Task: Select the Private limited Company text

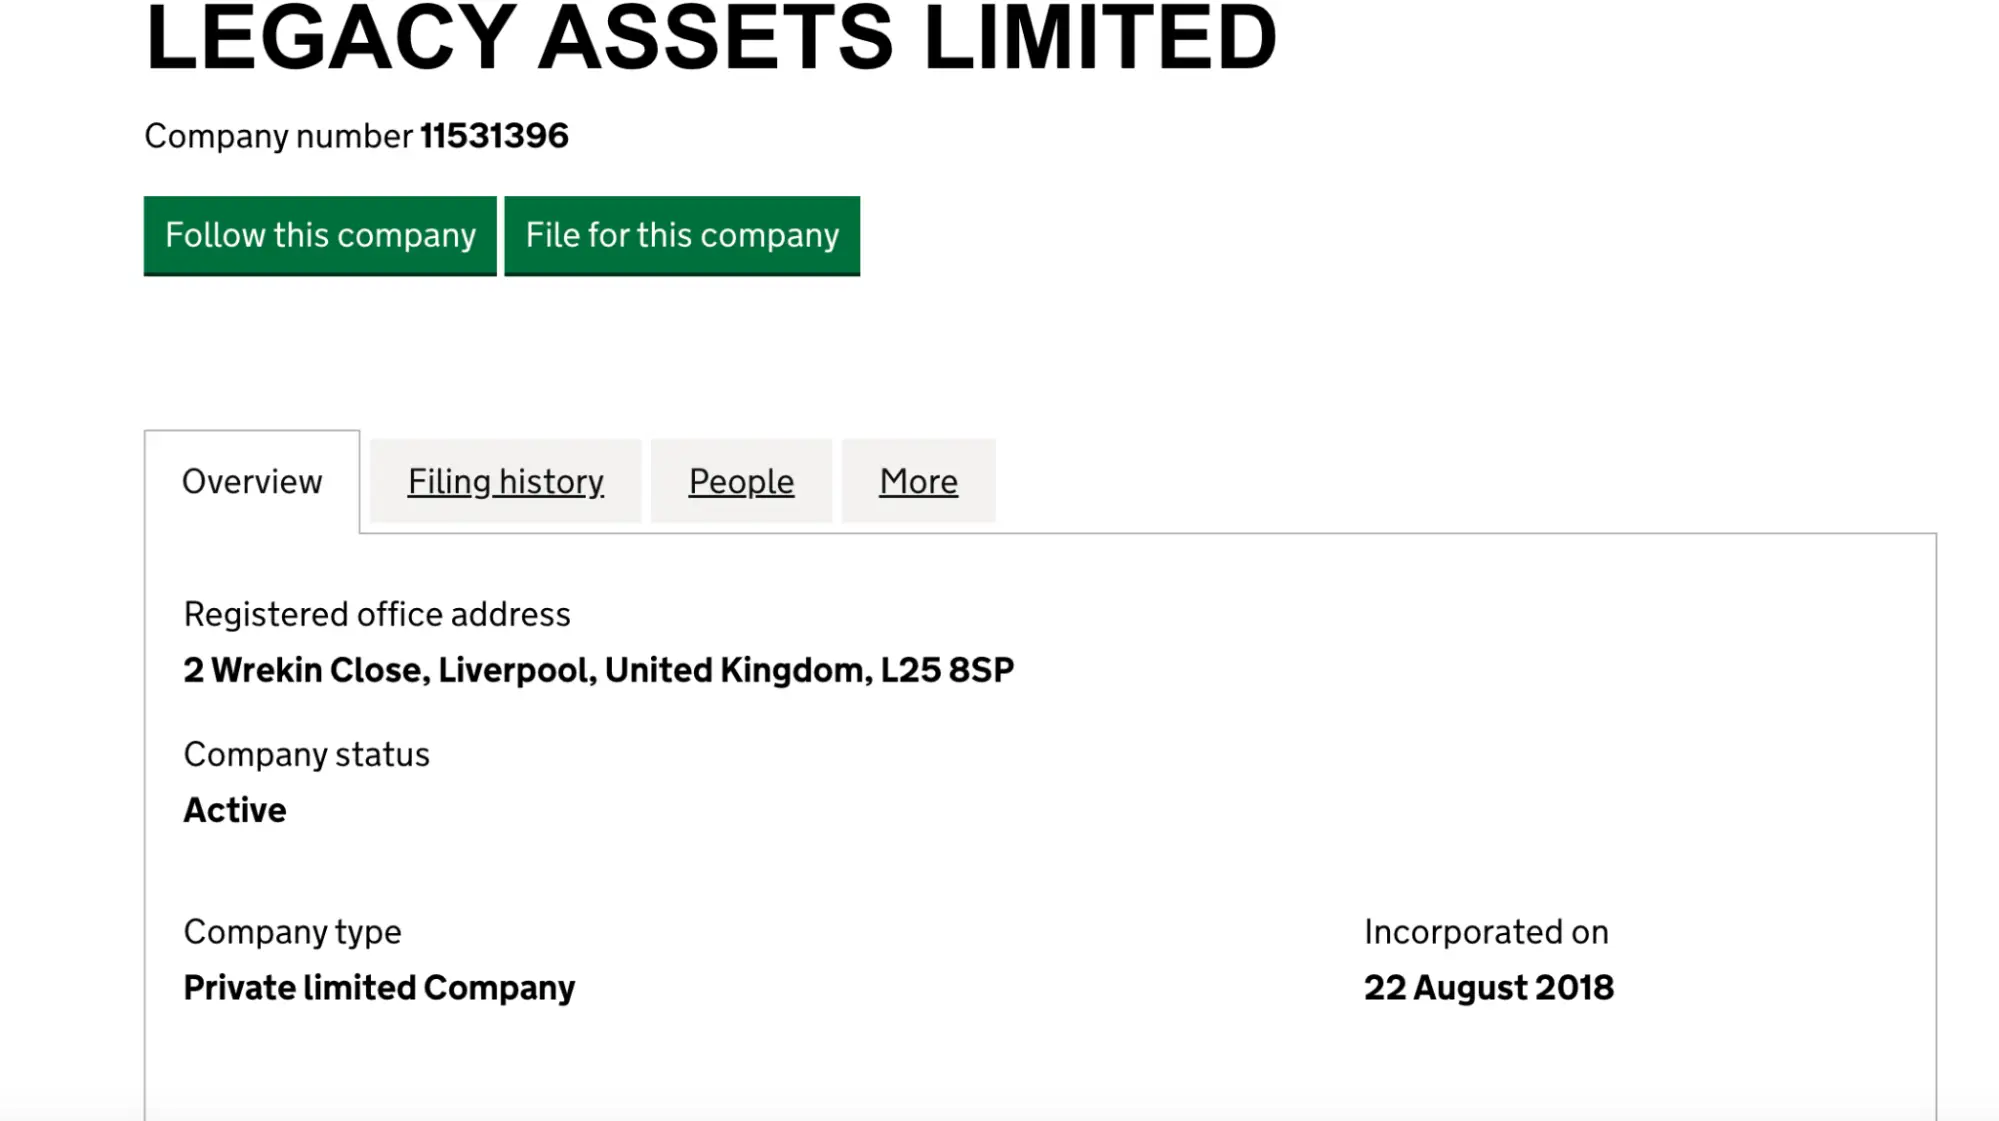Action: click(378, 987)
